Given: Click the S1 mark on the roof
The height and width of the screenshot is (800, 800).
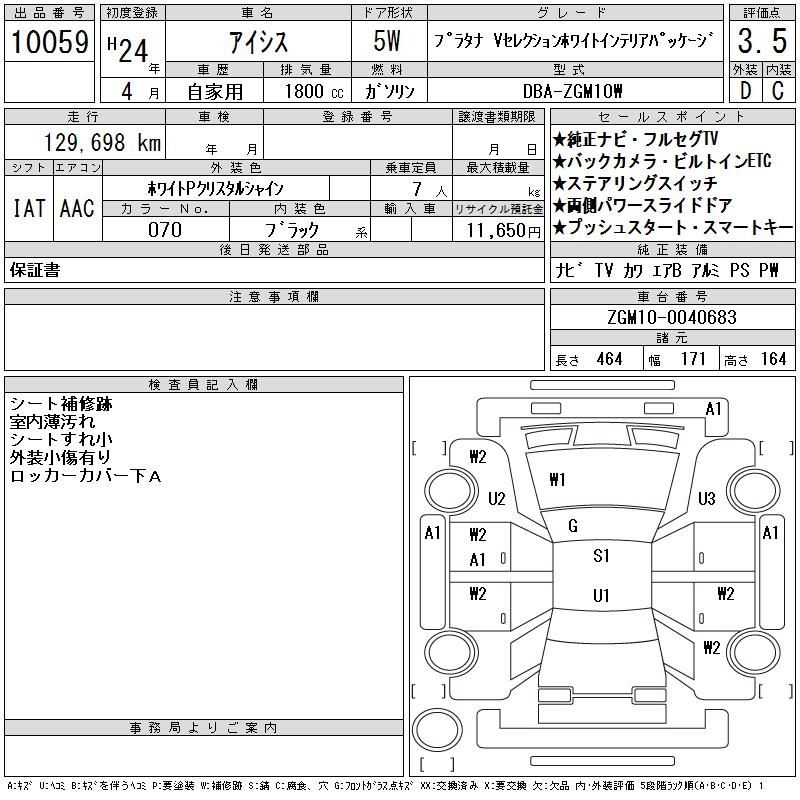Looking at the screenshot, I should coord(601,555).
